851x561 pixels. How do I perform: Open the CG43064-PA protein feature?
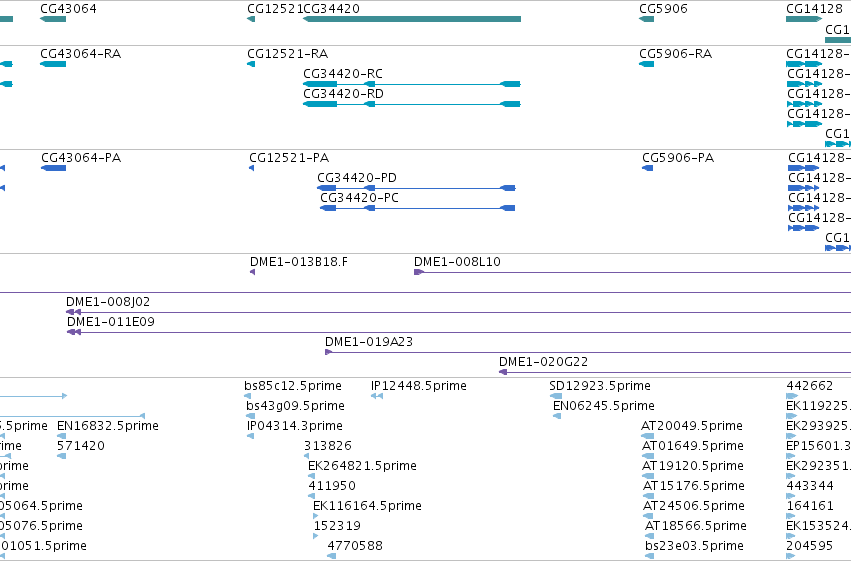(x=54, y=168)
